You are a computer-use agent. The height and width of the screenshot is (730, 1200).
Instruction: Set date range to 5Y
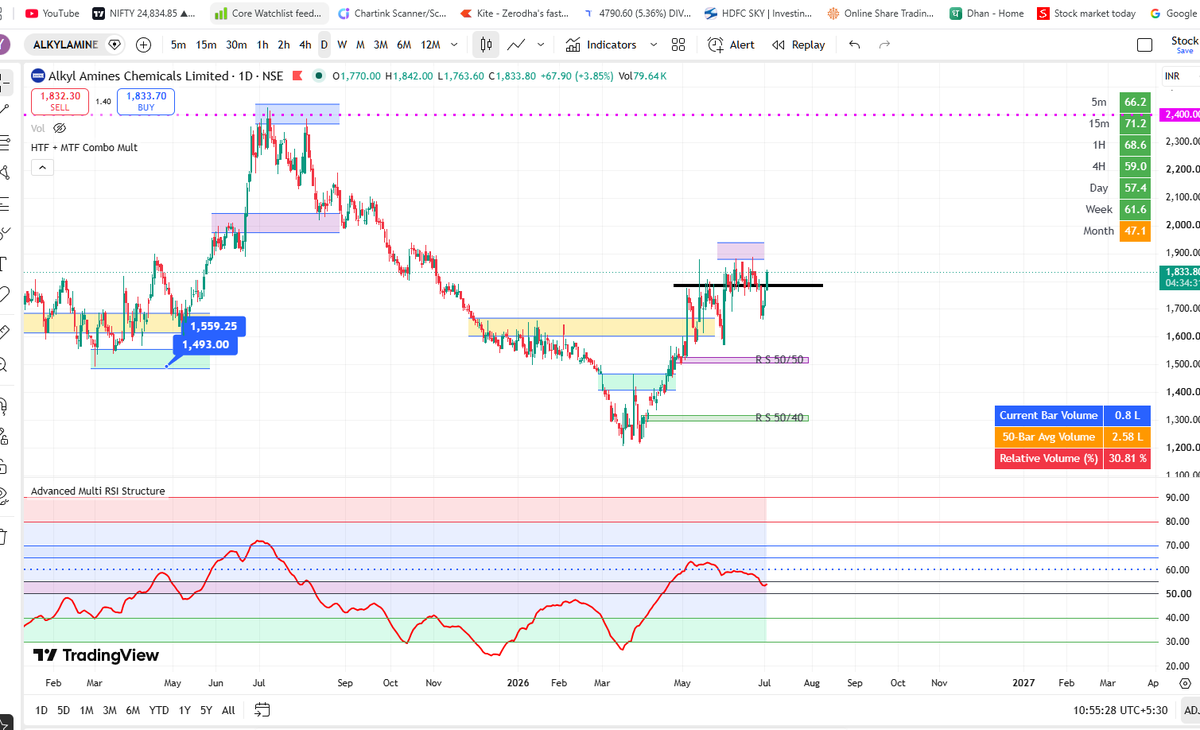click(206, 710)
